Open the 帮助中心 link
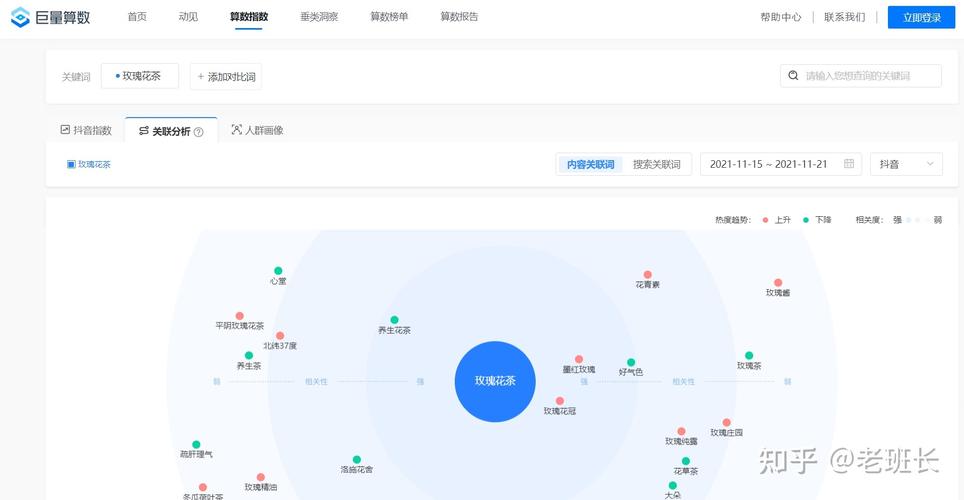This screenshot has height=500, width=964. [781, 17]
